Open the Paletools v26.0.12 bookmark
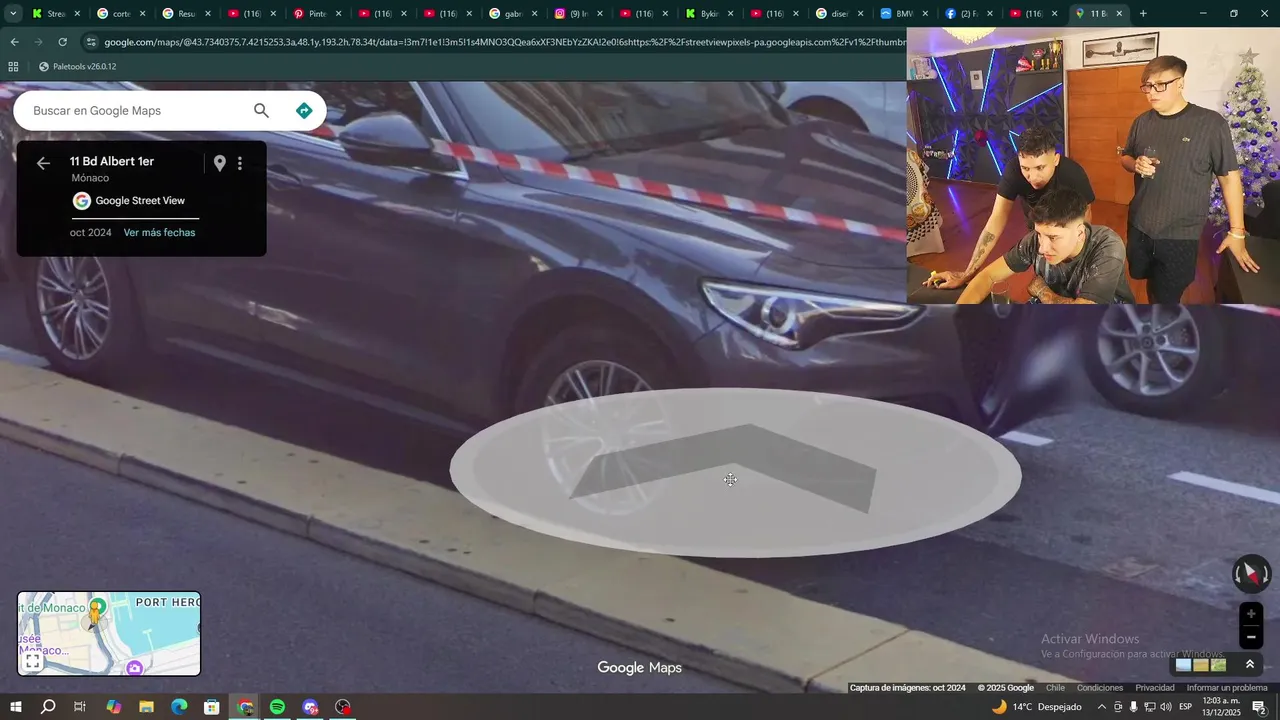The image size is (1280, 720). point(77,67)
